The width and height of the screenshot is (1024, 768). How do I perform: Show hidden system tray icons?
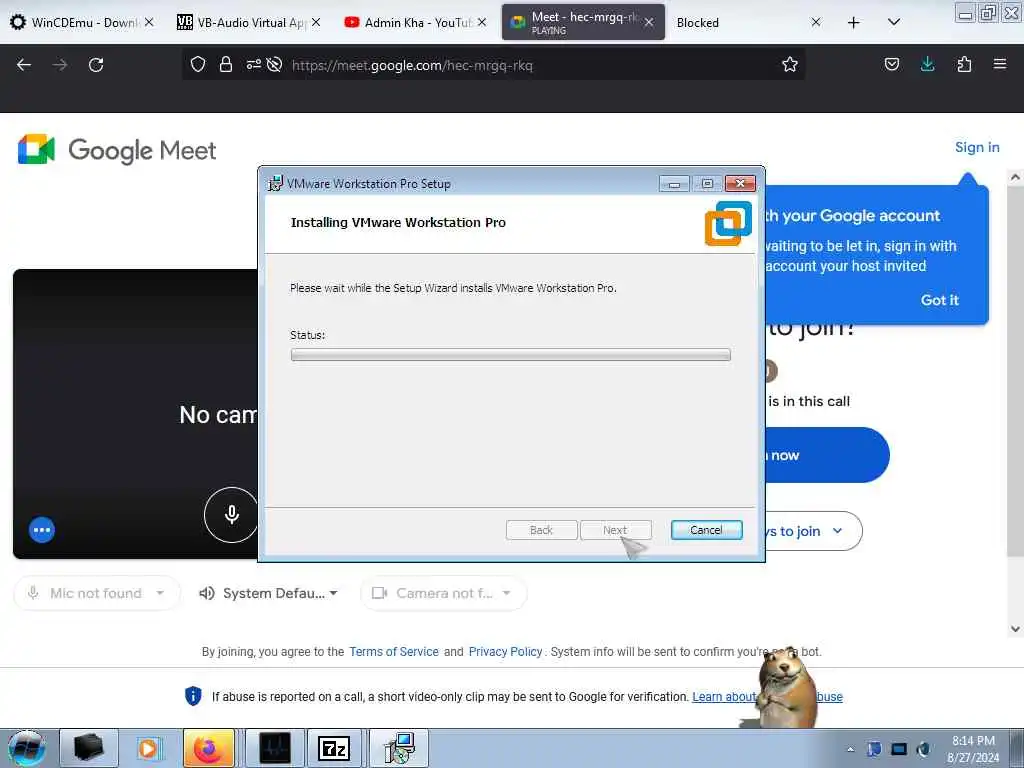tap(850, 749)
